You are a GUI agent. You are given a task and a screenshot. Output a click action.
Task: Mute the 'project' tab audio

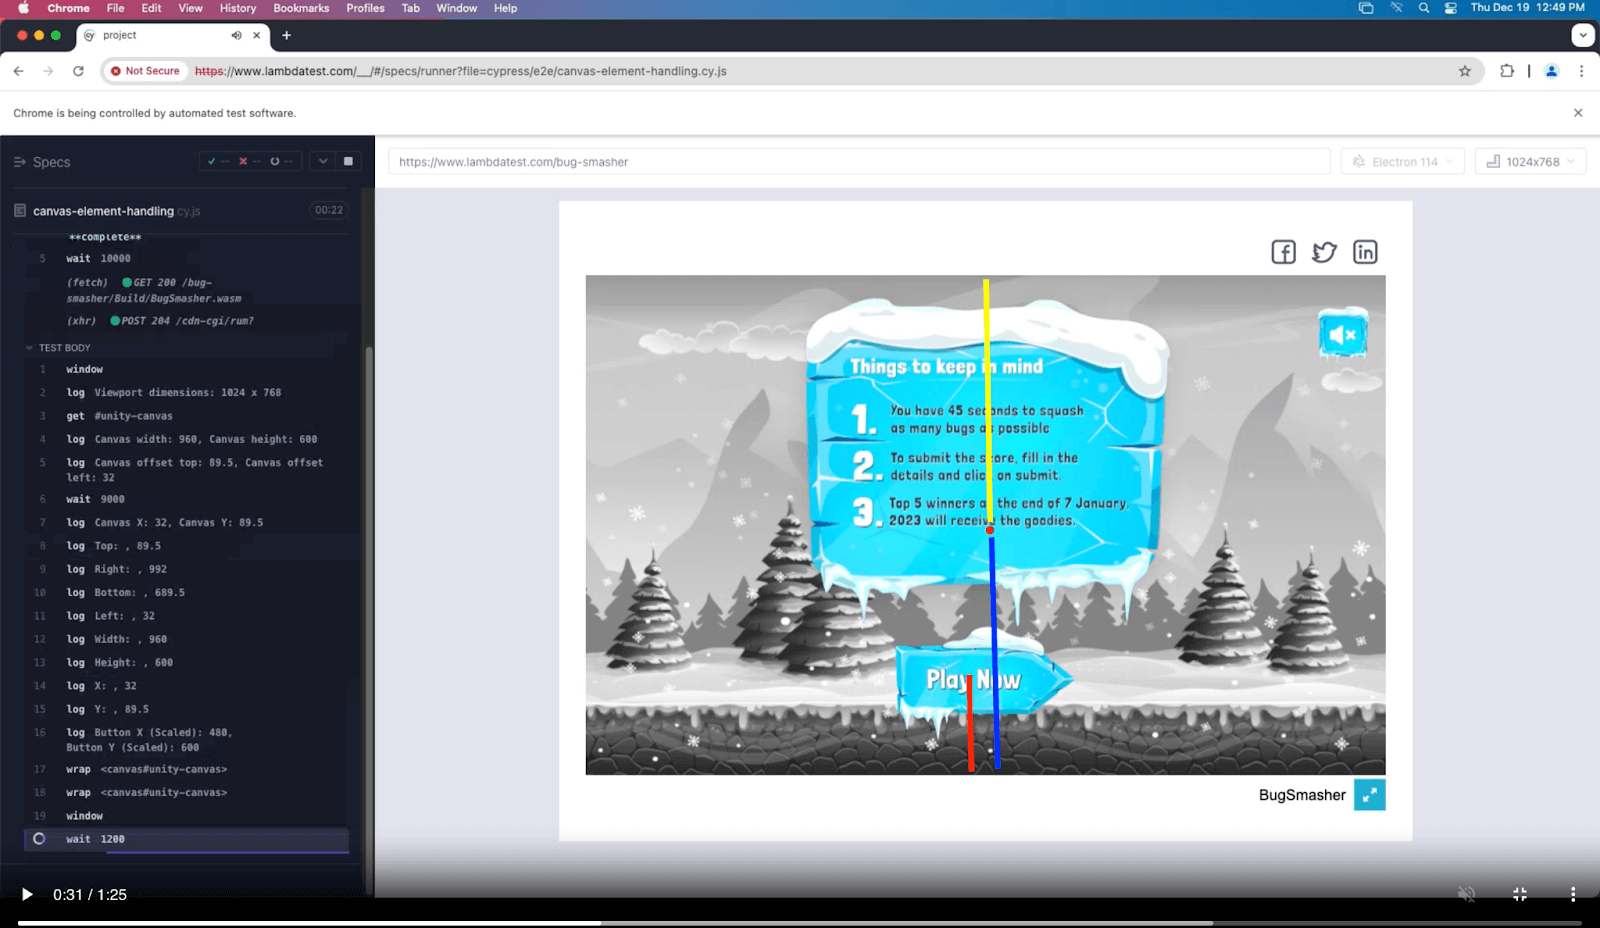[x=236, y=35]
